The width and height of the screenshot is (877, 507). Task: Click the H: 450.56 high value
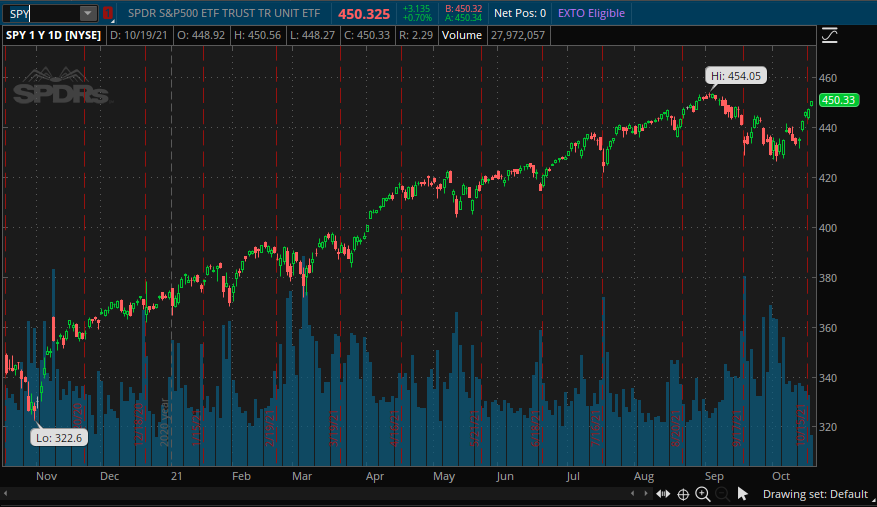pyautogui.click(x=257, y=35)
